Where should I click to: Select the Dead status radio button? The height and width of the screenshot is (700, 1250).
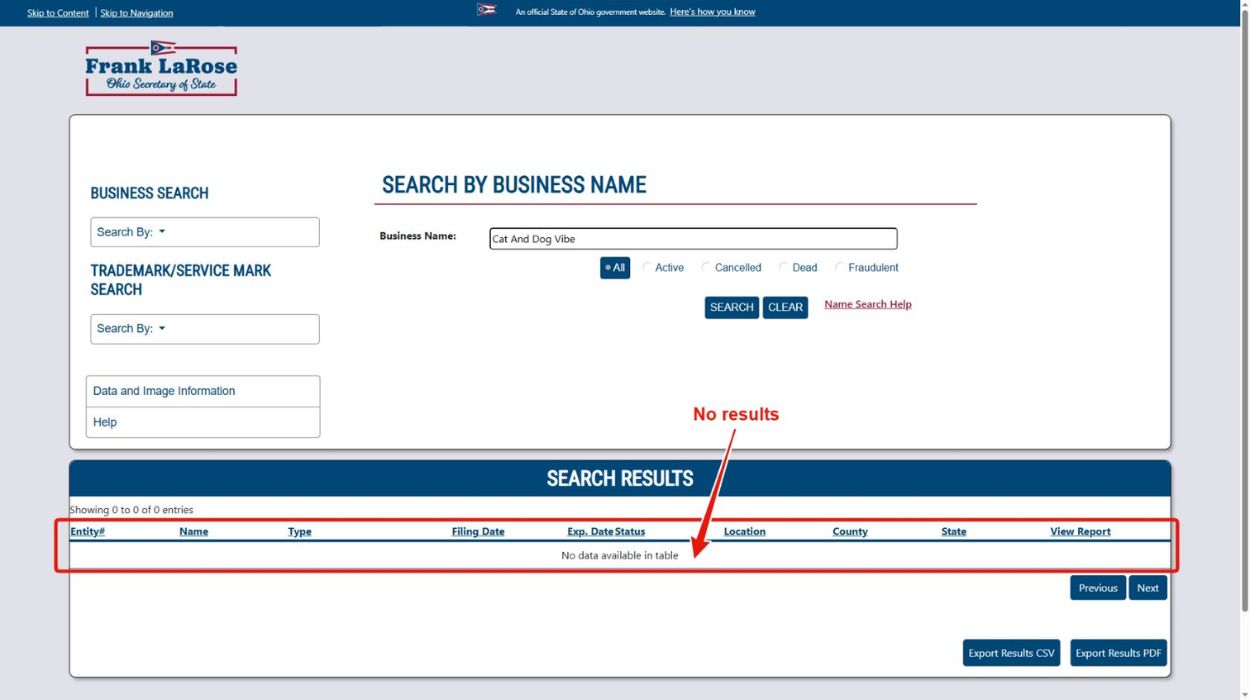point(784,268)
